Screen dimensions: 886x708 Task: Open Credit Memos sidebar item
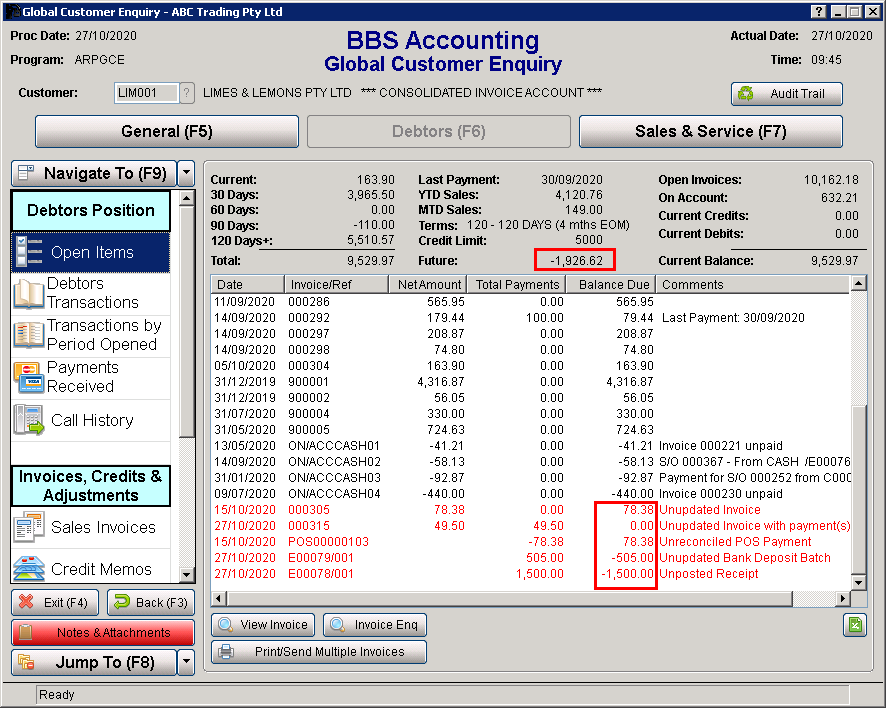[91, 569]
